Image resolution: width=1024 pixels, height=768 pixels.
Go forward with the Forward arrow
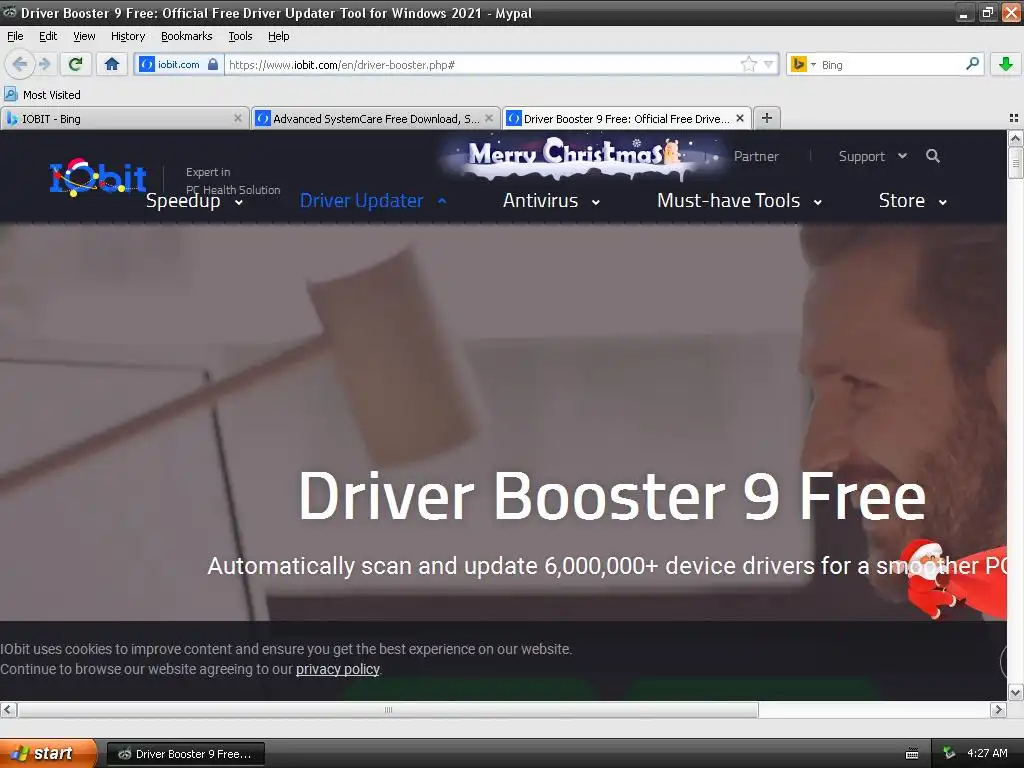[44, 64]
